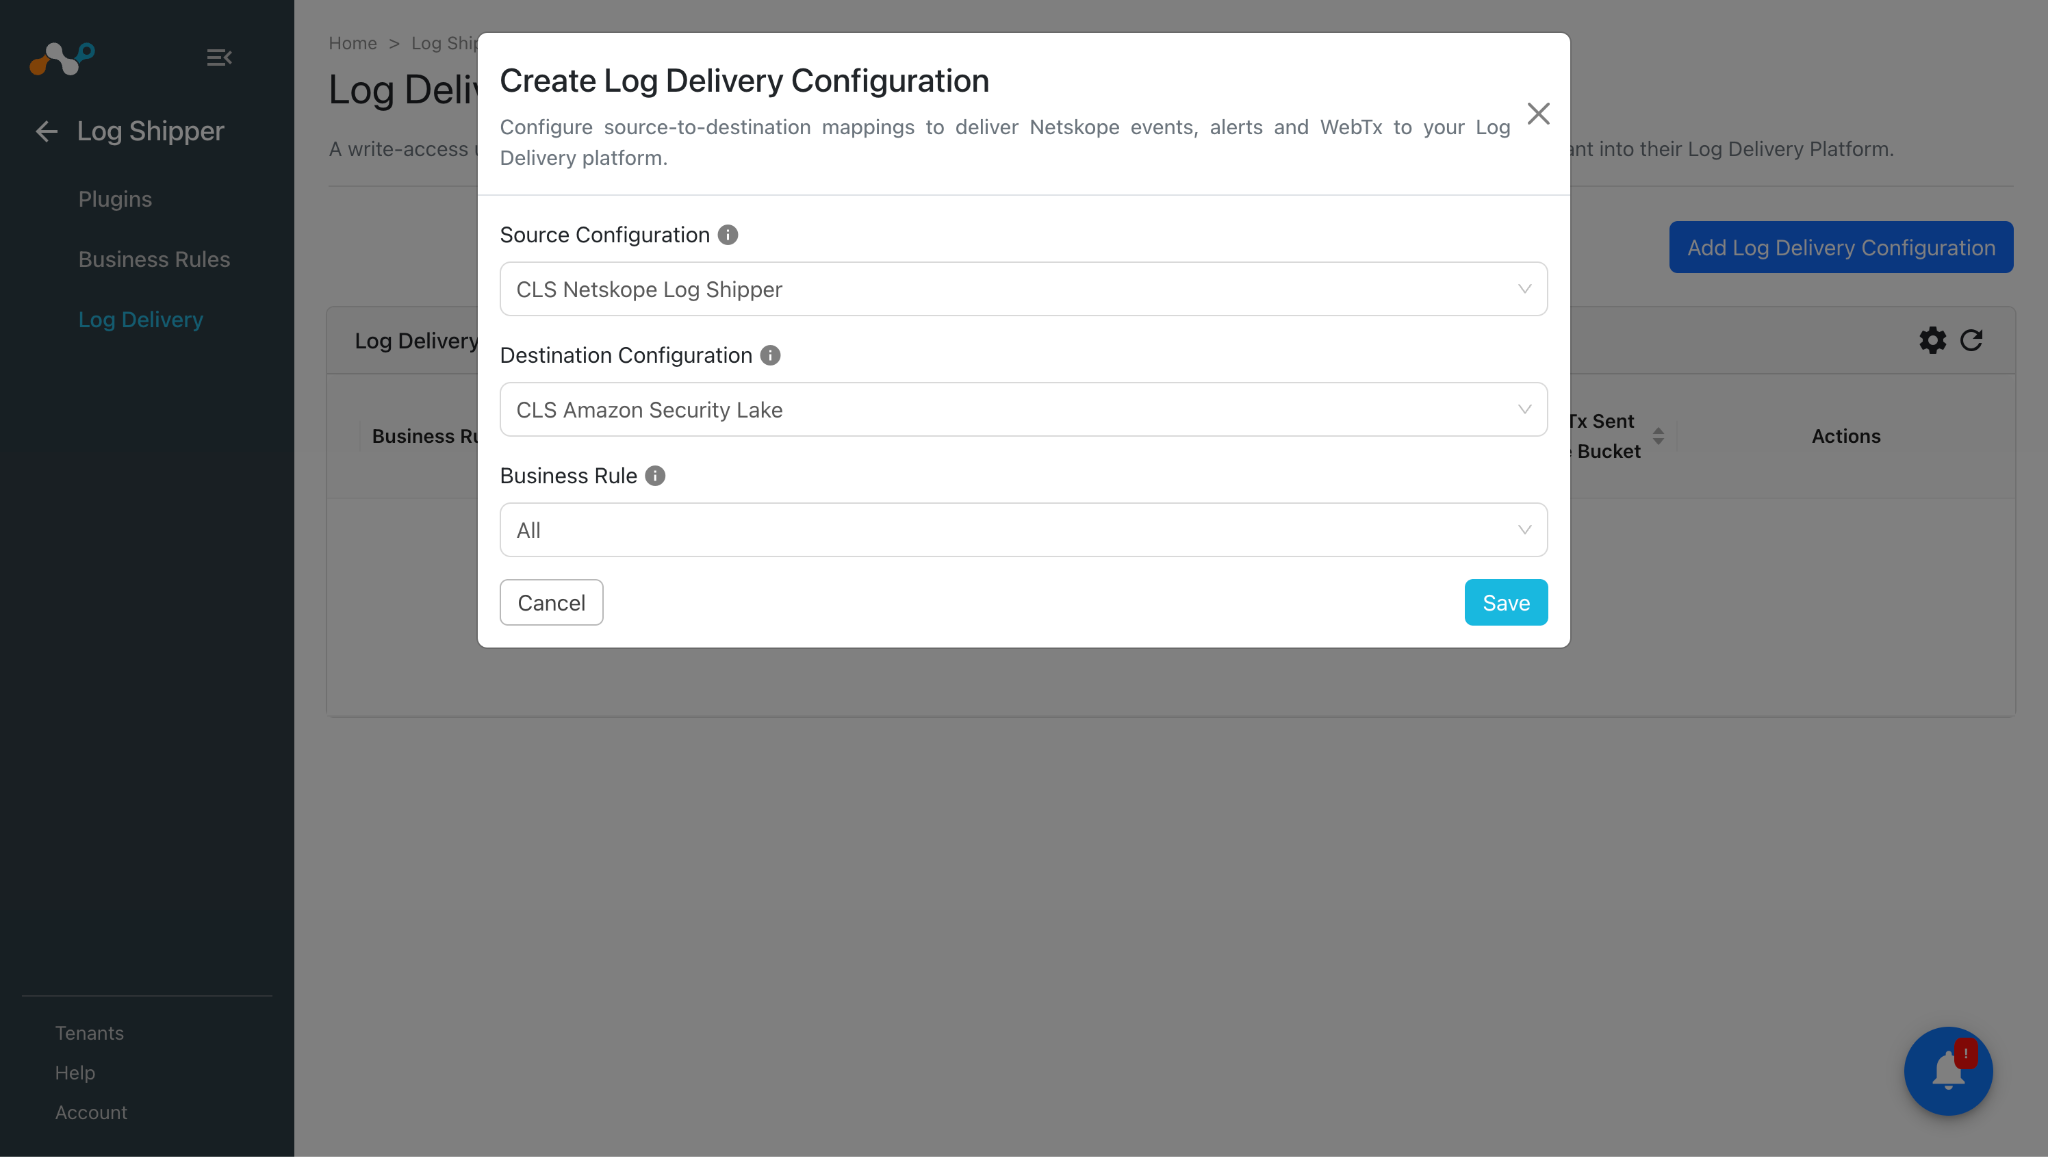Image resolution: width=2048 pixels, height=1157 pixels.
Task: Expand the Business Rule dropdown
Action: (x=1023, y=530)
